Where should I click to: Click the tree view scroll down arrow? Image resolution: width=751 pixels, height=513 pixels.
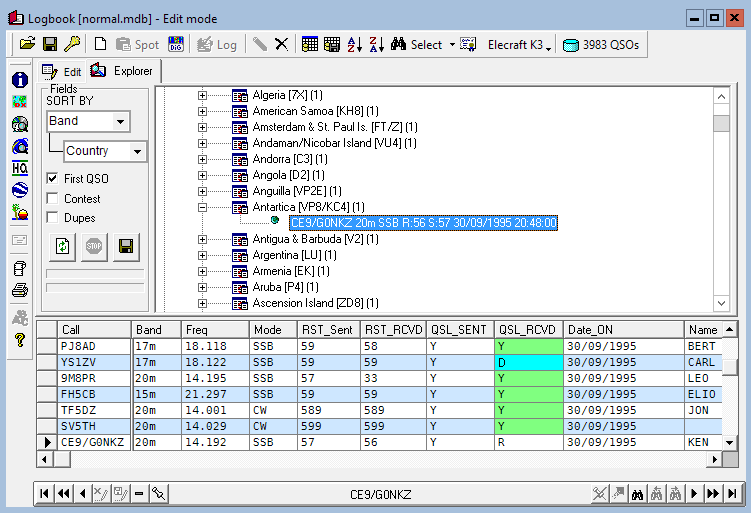click(721, 303)
